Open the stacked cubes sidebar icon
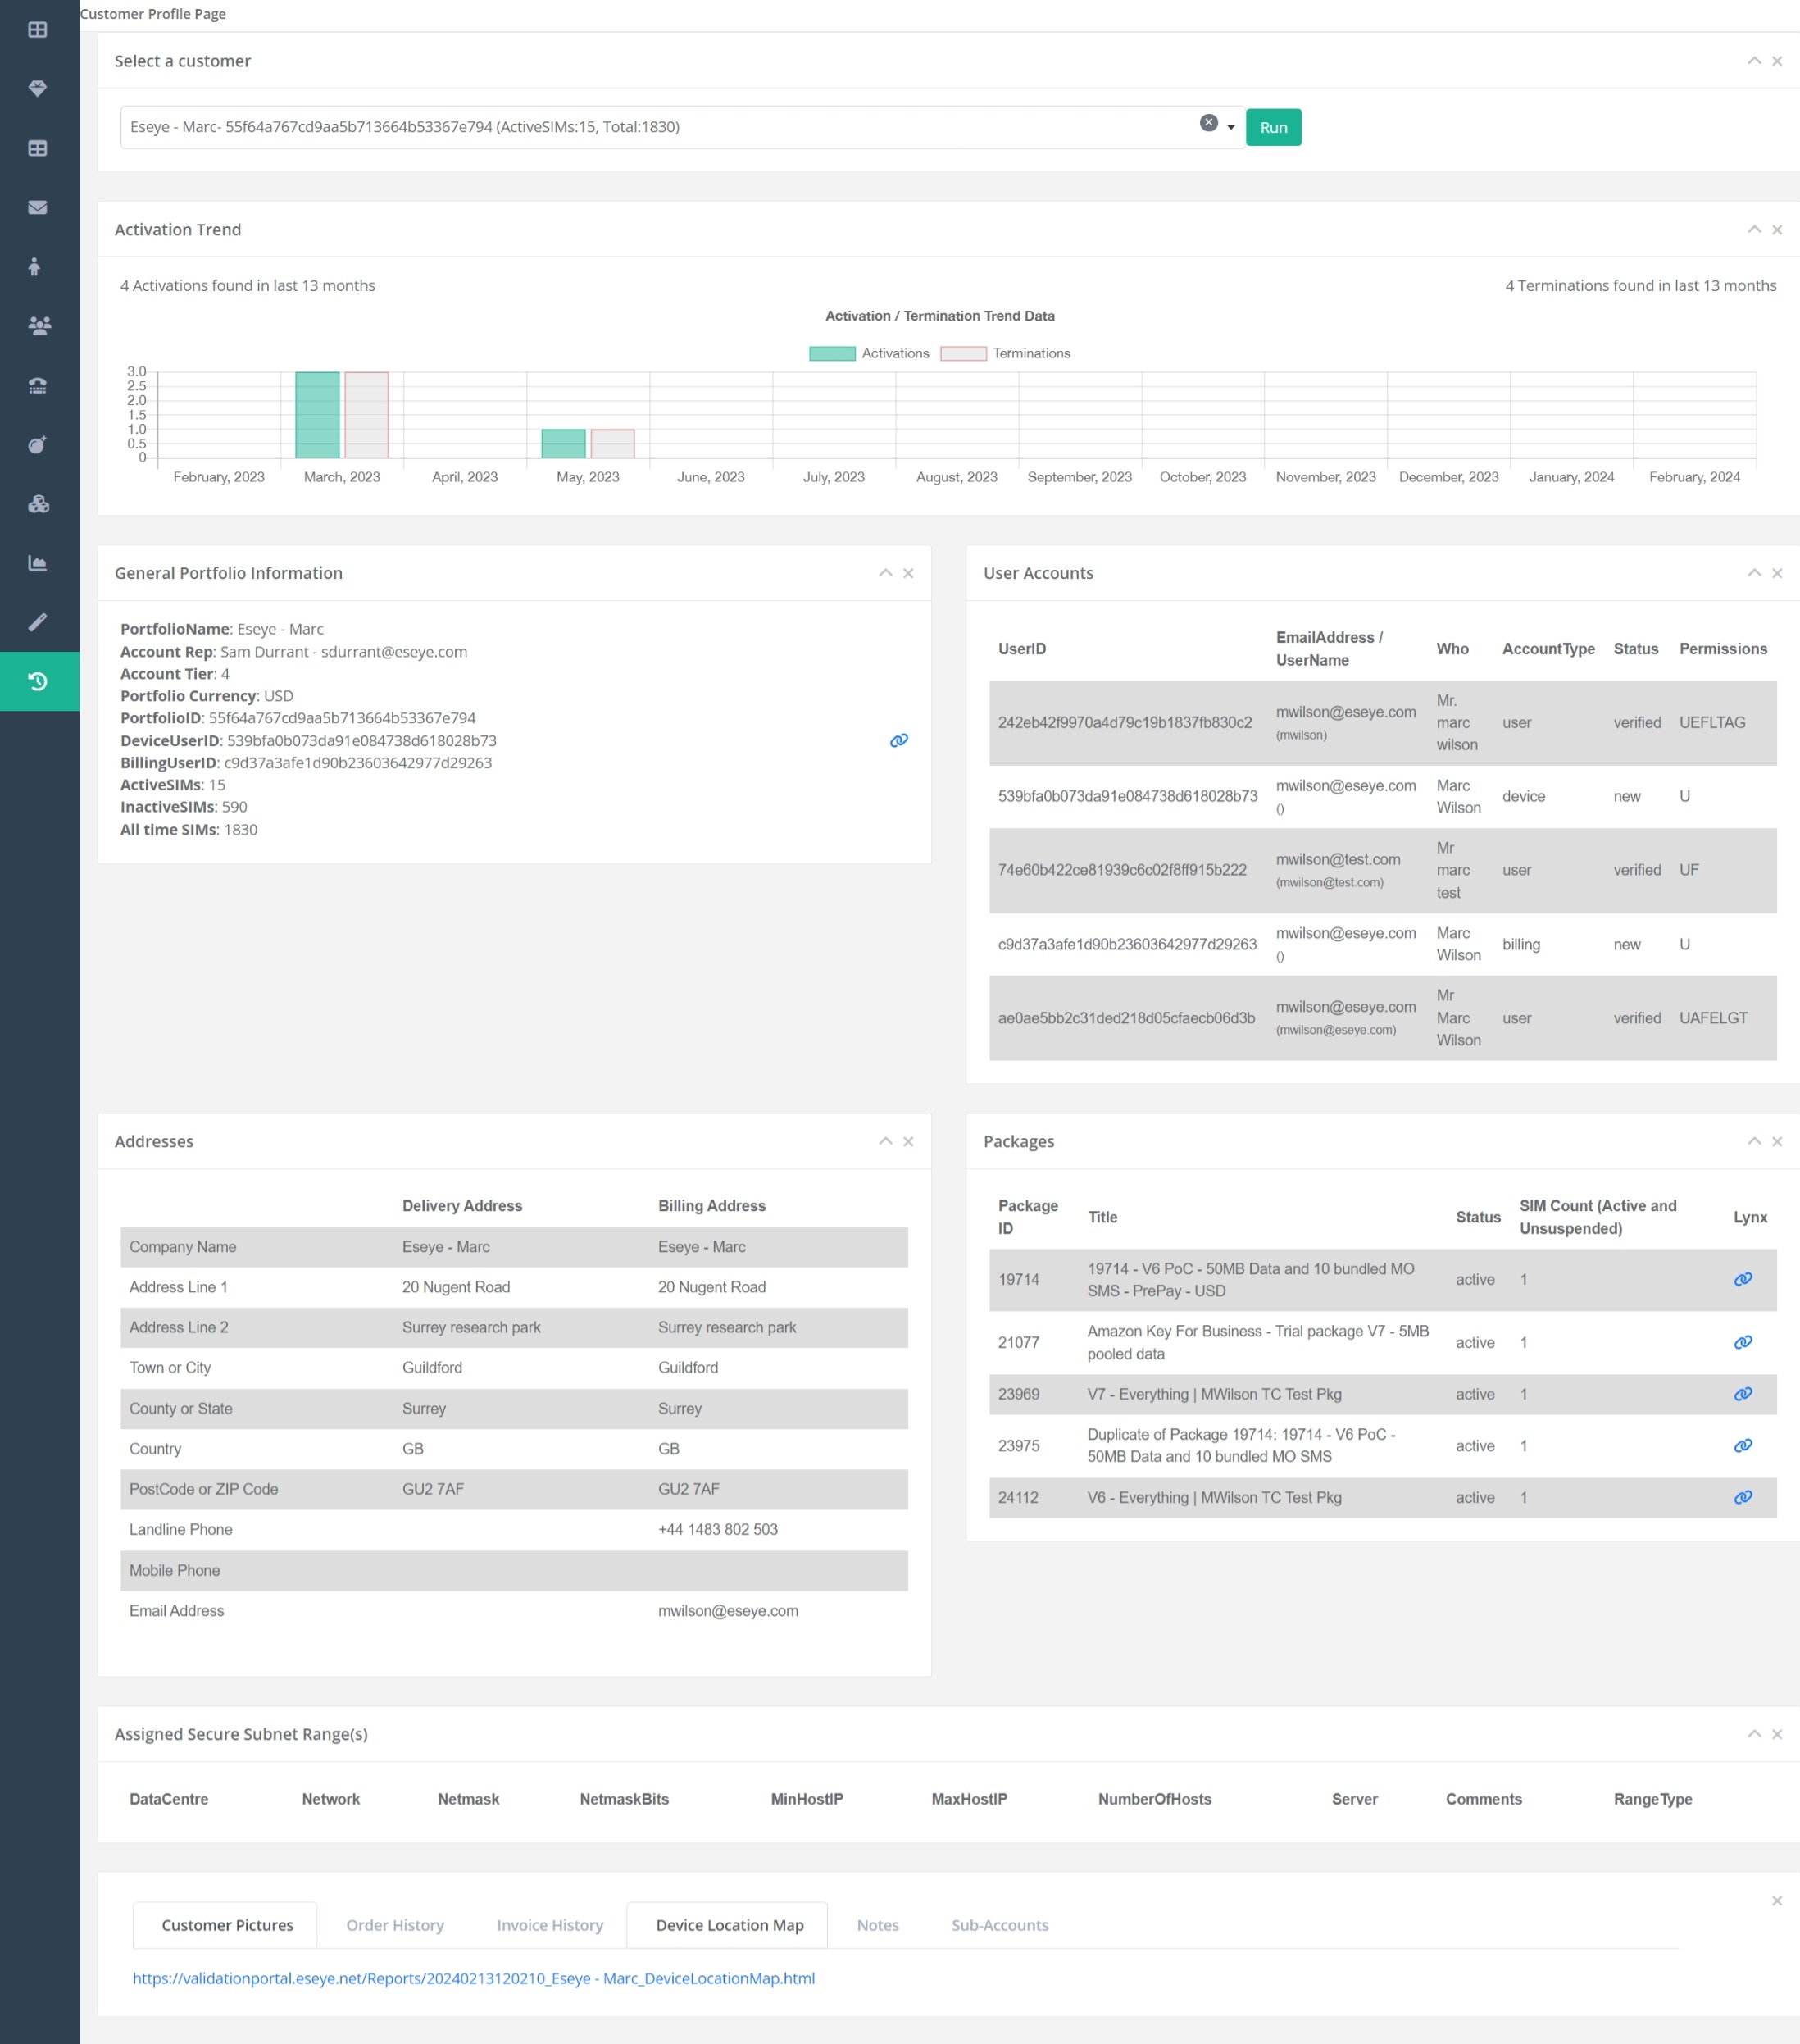Image resolution: width=1800 pixels, height=2044 pixels. pos(38,504)
